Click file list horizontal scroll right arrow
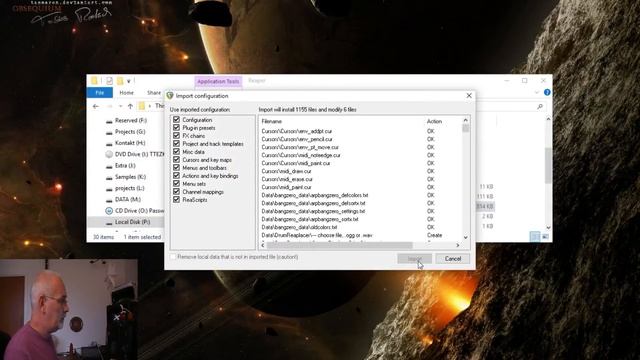640x360 pixels. 458,245
